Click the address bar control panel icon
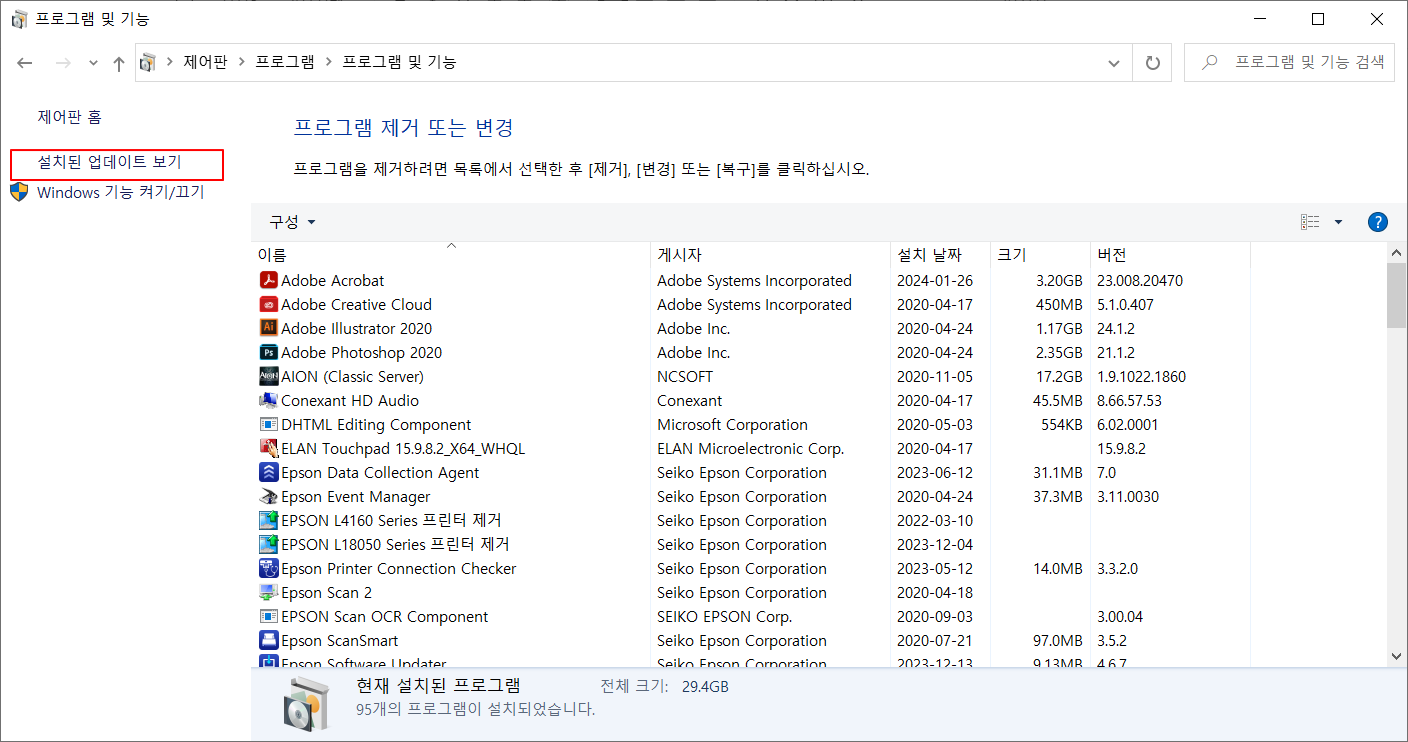Image resolution: width=1408 pixels, height=742 pixels. 148,62
